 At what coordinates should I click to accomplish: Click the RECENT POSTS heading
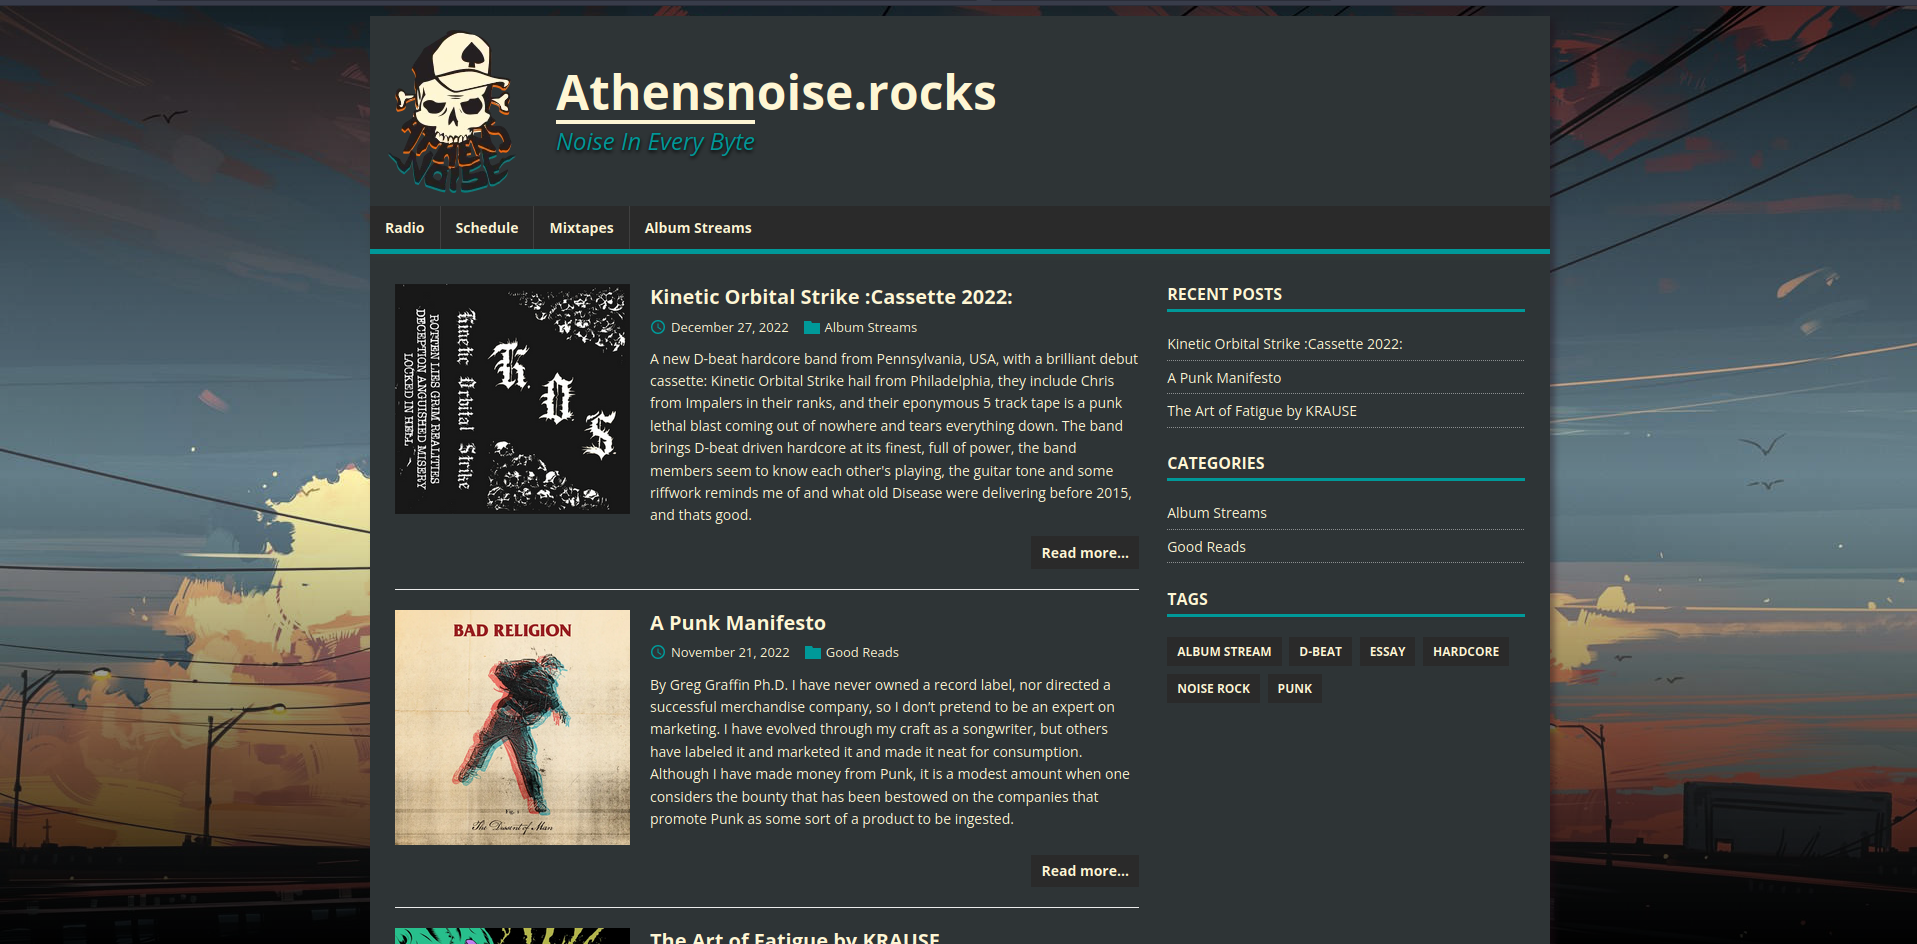1224,294
